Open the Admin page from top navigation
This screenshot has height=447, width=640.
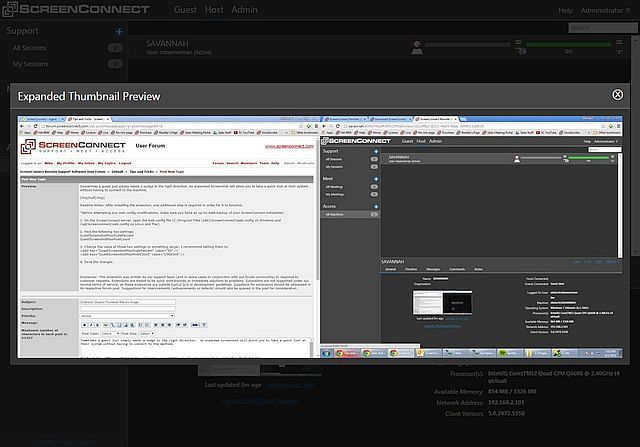pos(244,10)
